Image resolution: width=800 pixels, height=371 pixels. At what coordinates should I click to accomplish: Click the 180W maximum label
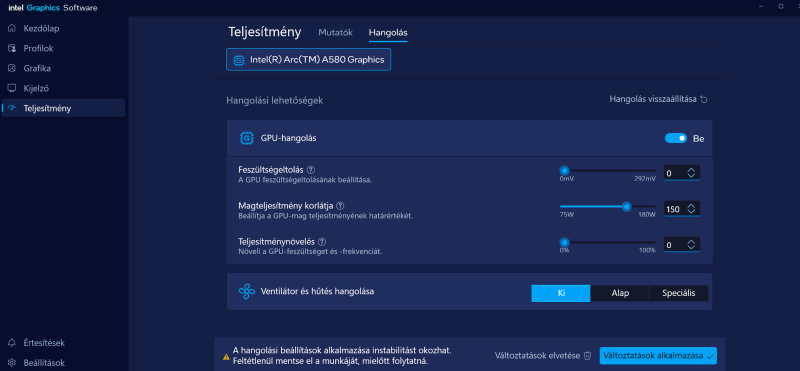(x=647, y=215)
